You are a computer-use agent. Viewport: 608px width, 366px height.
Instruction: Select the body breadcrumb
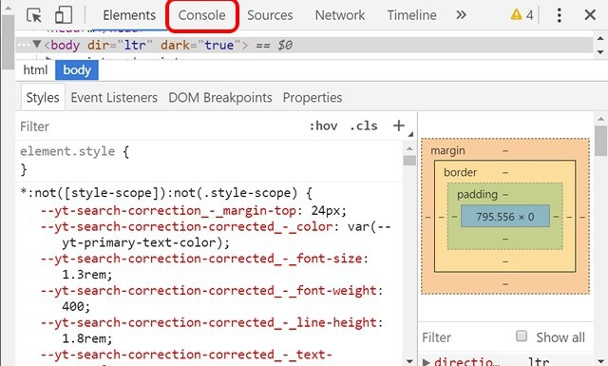point(77,70)
